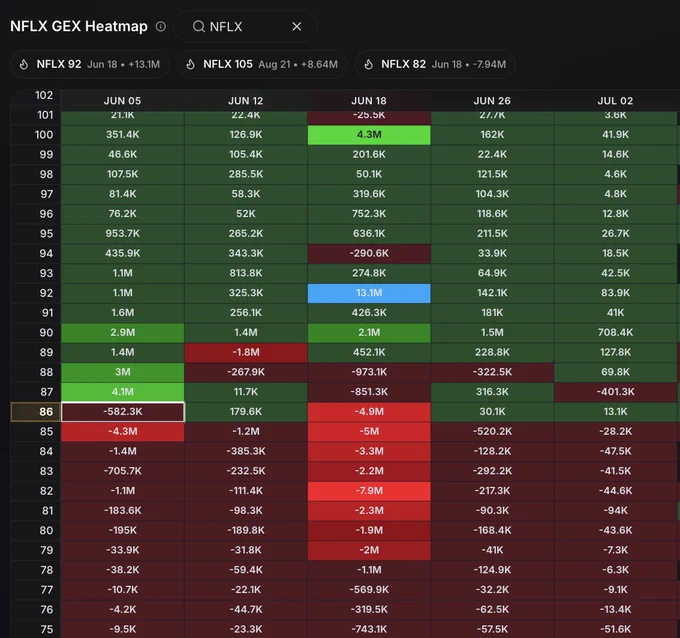Click the -520.2K cell at strike 85
Viewport: 680px width, 638px height.
[x=492, y=431]
